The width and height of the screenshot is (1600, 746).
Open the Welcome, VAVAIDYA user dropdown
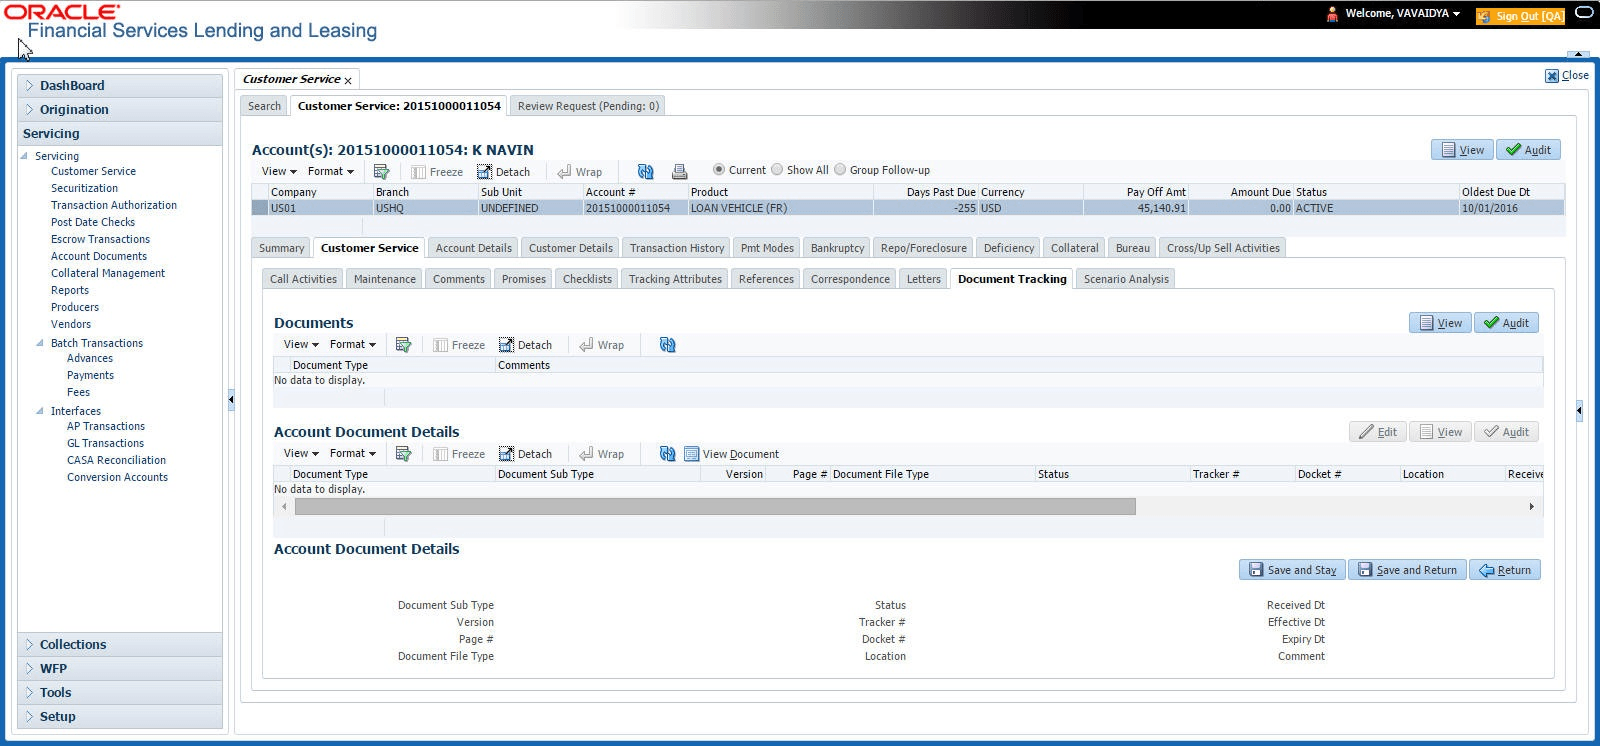[x=1402, y=14]
